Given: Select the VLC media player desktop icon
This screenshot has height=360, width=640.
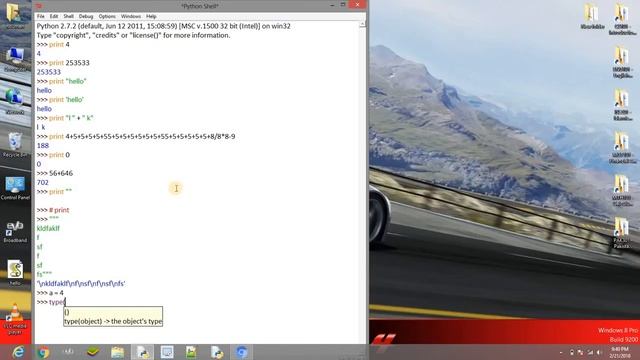Looking at the screenshot, I should [x=15, y=319].
